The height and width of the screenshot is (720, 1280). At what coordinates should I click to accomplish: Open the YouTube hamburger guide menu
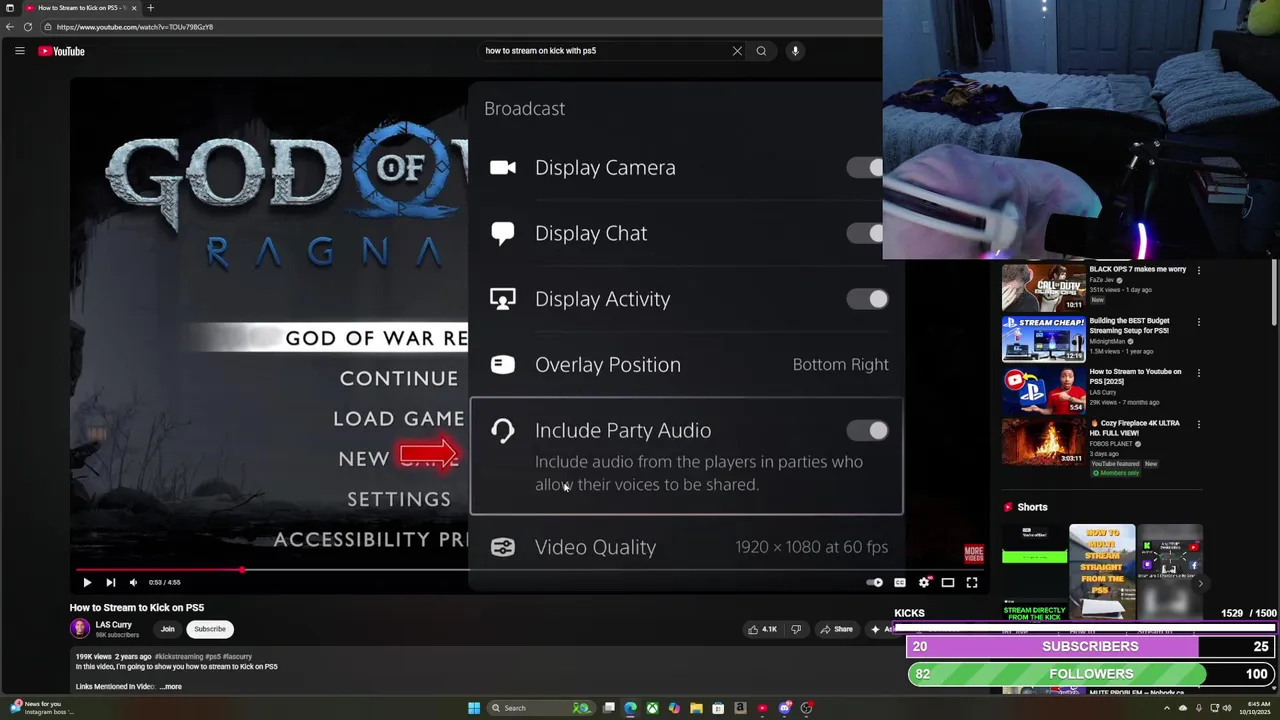pos(19,51)
